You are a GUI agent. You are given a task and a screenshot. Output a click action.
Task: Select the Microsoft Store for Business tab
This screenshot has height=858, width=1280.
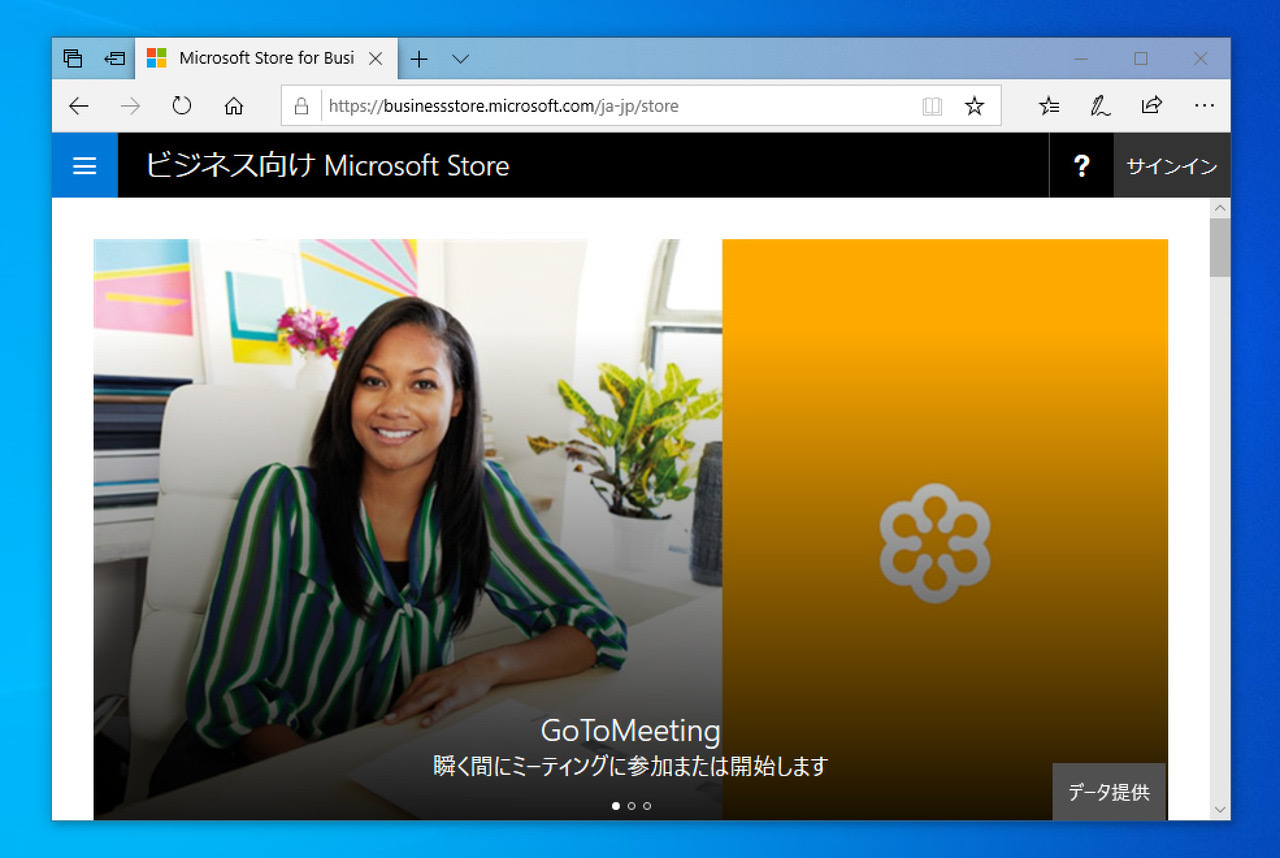(265, 58)
